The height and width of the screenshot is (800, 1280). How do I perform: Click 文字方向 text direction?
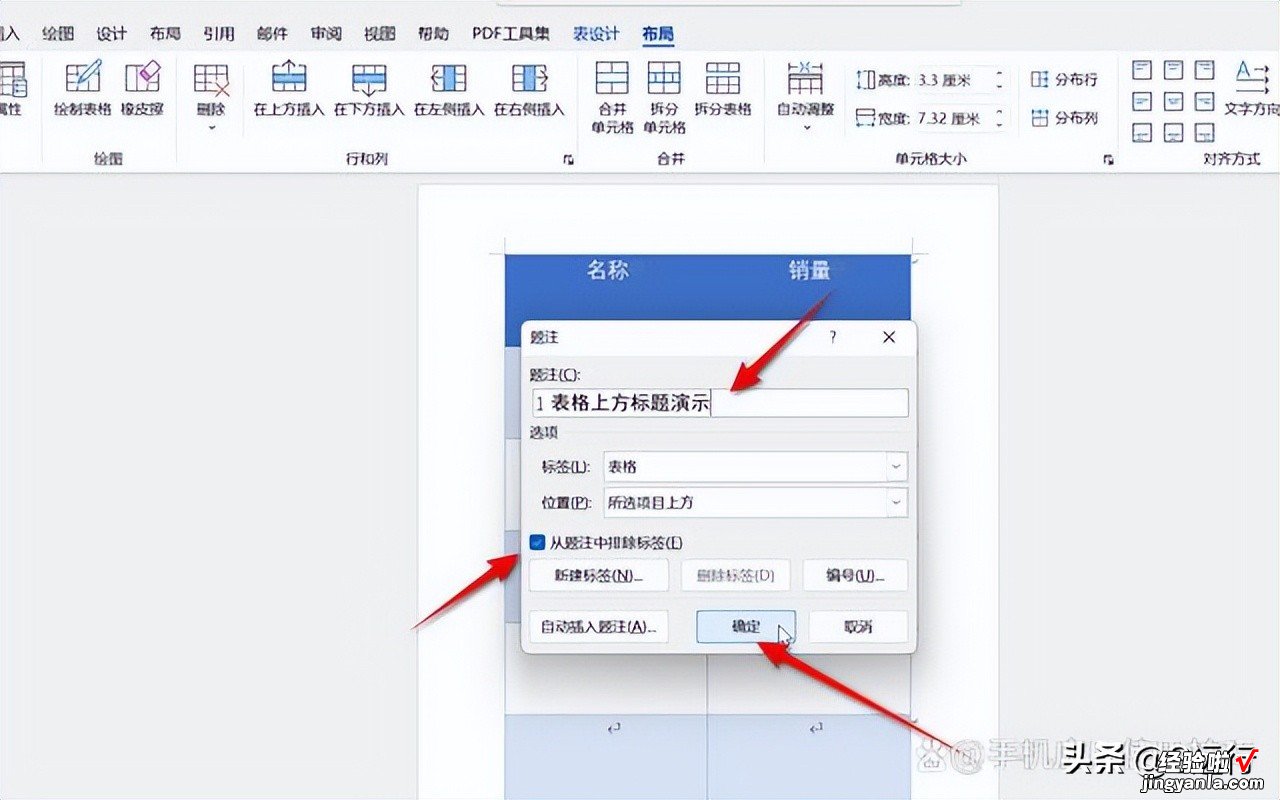[1252, 88]
